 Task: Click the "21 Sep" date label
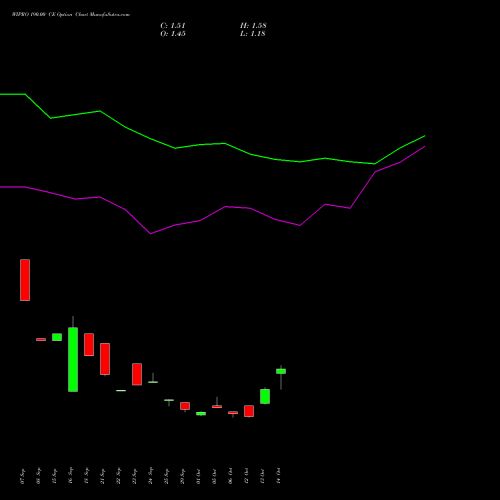pos(102,476)
